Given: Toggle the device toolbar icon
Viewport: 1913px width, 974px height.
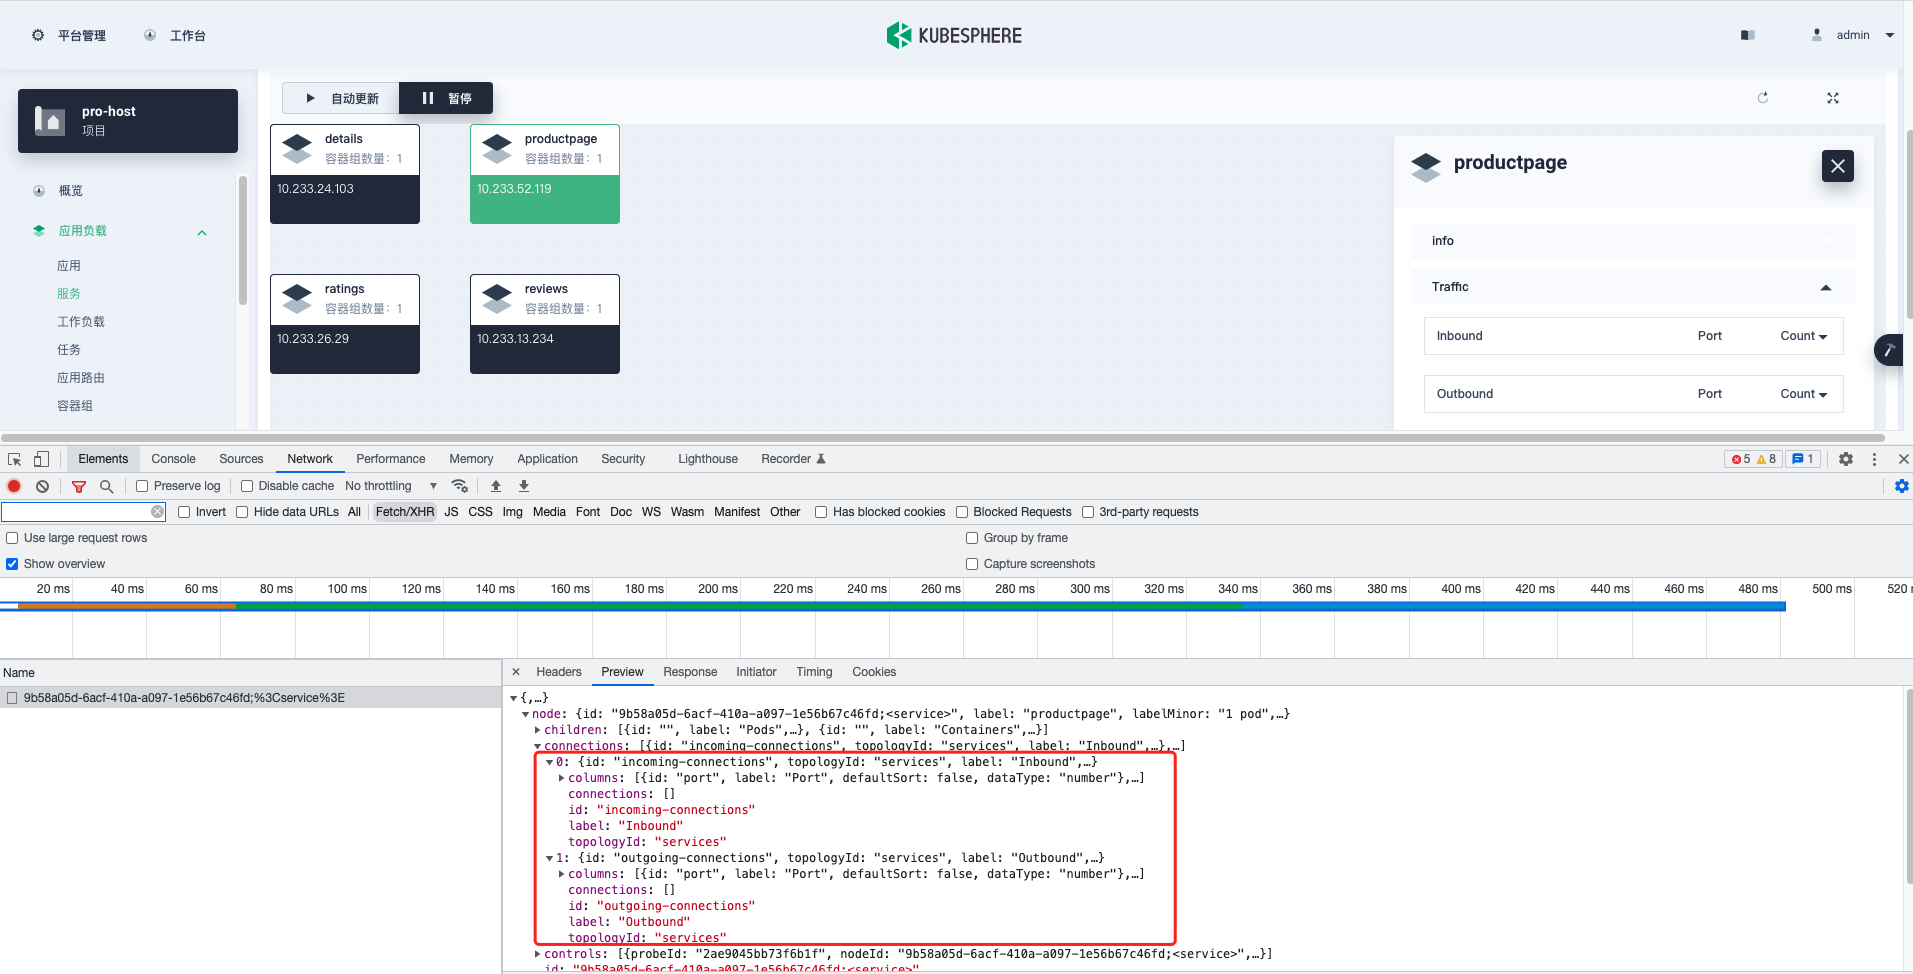Looking at the screenshot, I should click(x=41, y=459).
